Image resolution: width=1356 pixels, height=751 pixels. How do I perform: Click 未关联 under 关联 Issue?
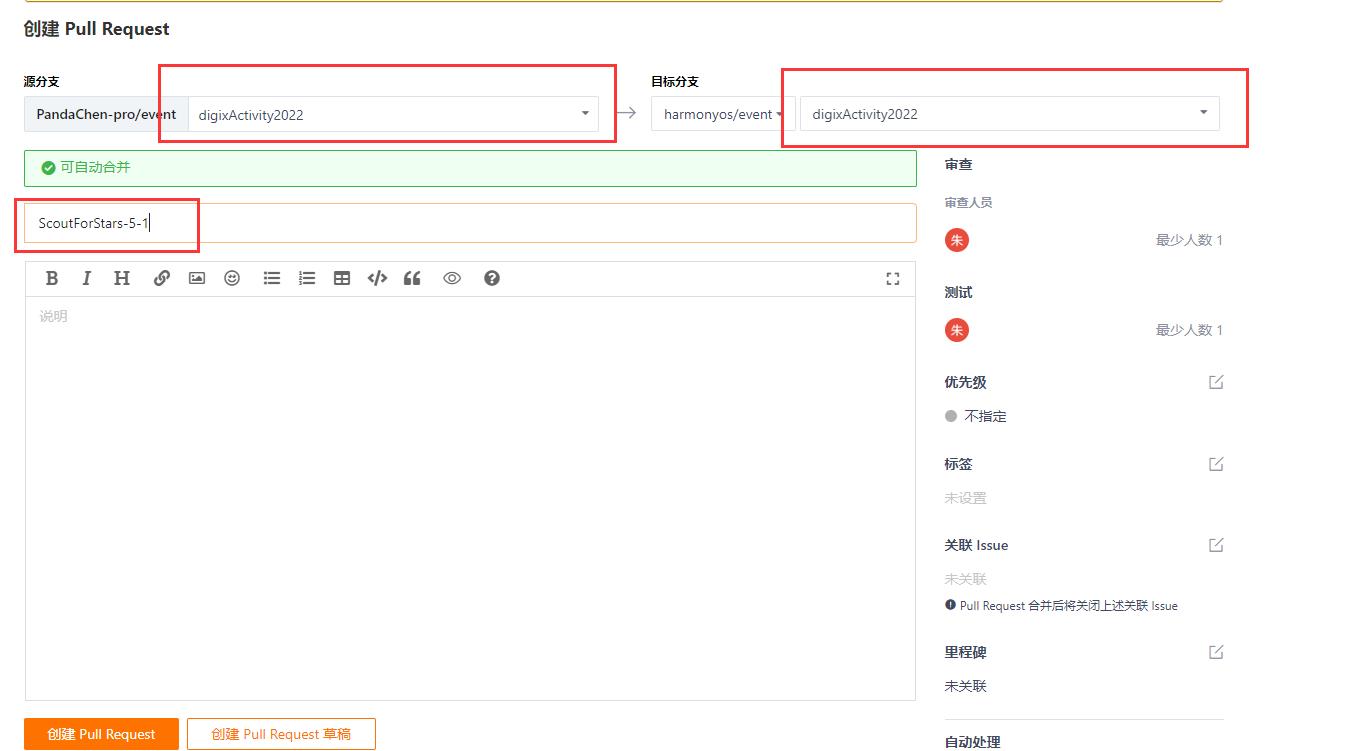966,579
